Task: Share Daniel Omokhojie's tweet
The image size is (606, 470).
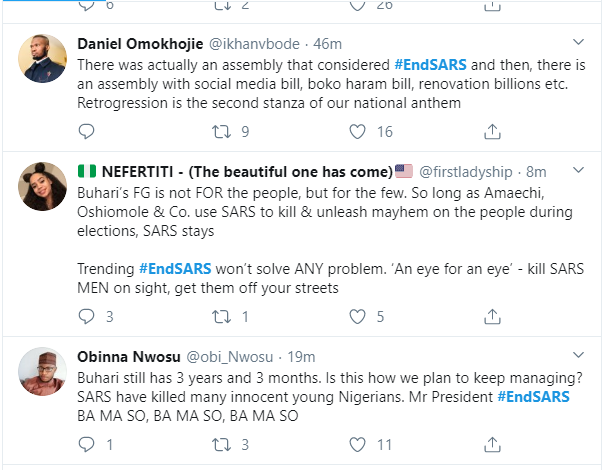Action: coord(491,131)
